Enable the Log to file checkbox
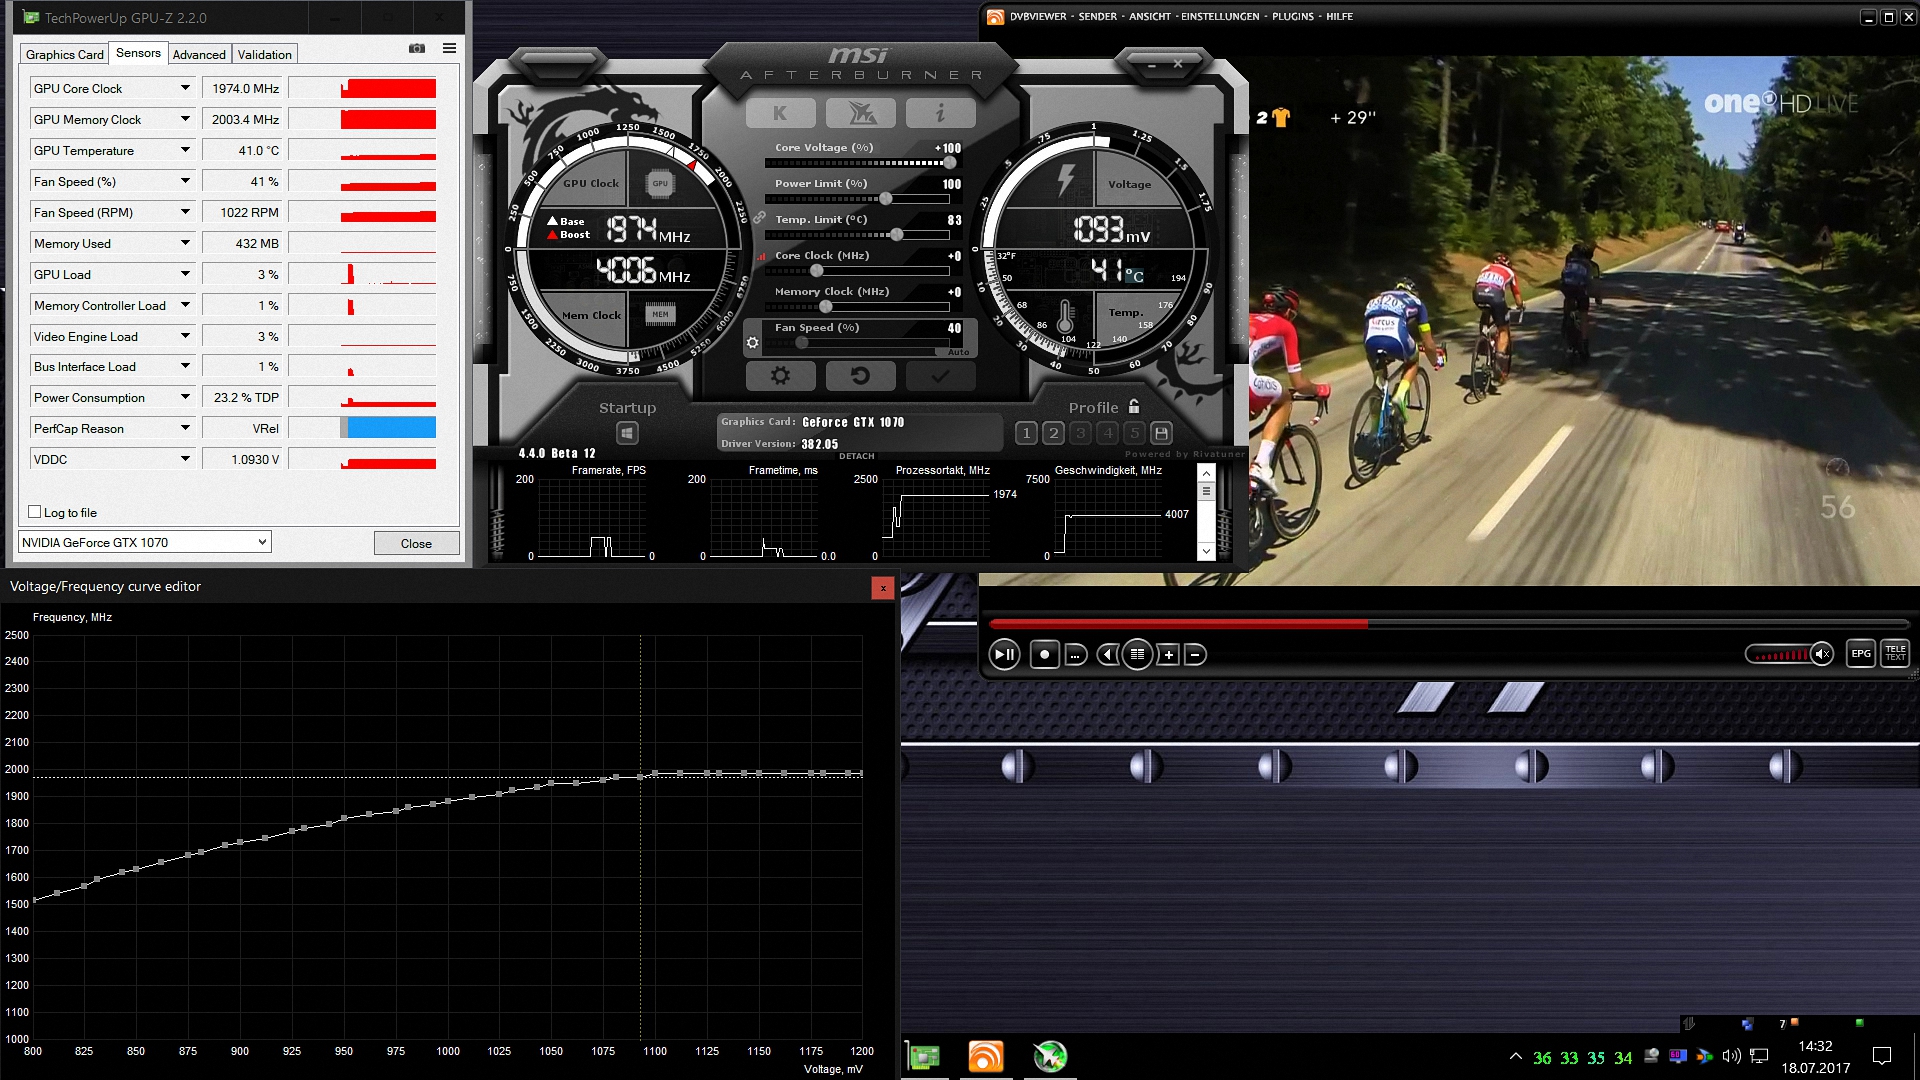The width and height of the screenshot is (1920, 1080). click(35, 512)
